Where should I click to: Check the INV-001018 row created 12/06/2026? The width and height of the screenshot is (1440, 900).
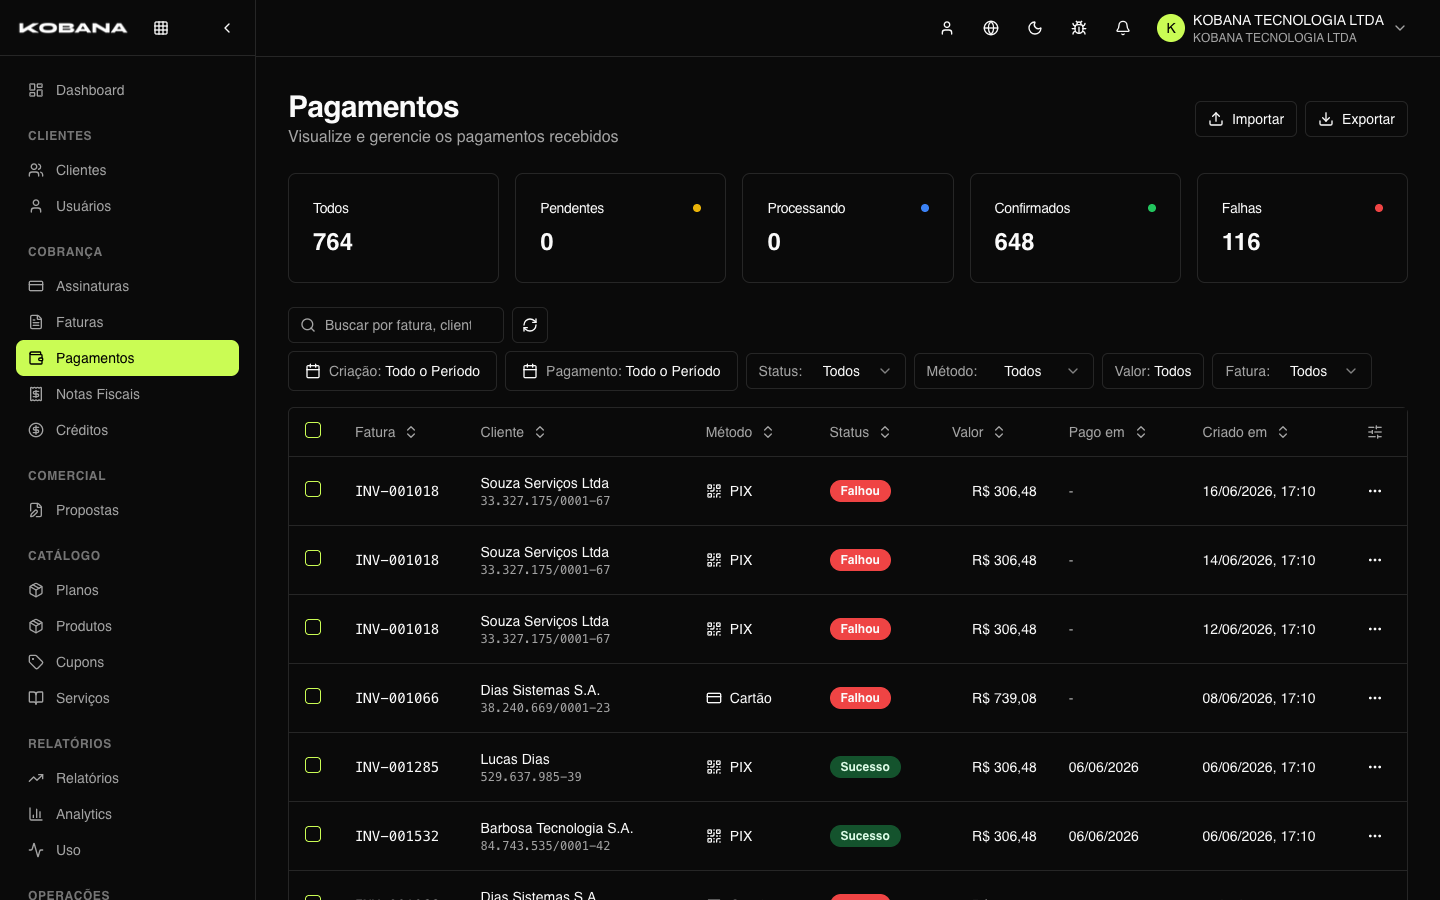pos(313,627)
